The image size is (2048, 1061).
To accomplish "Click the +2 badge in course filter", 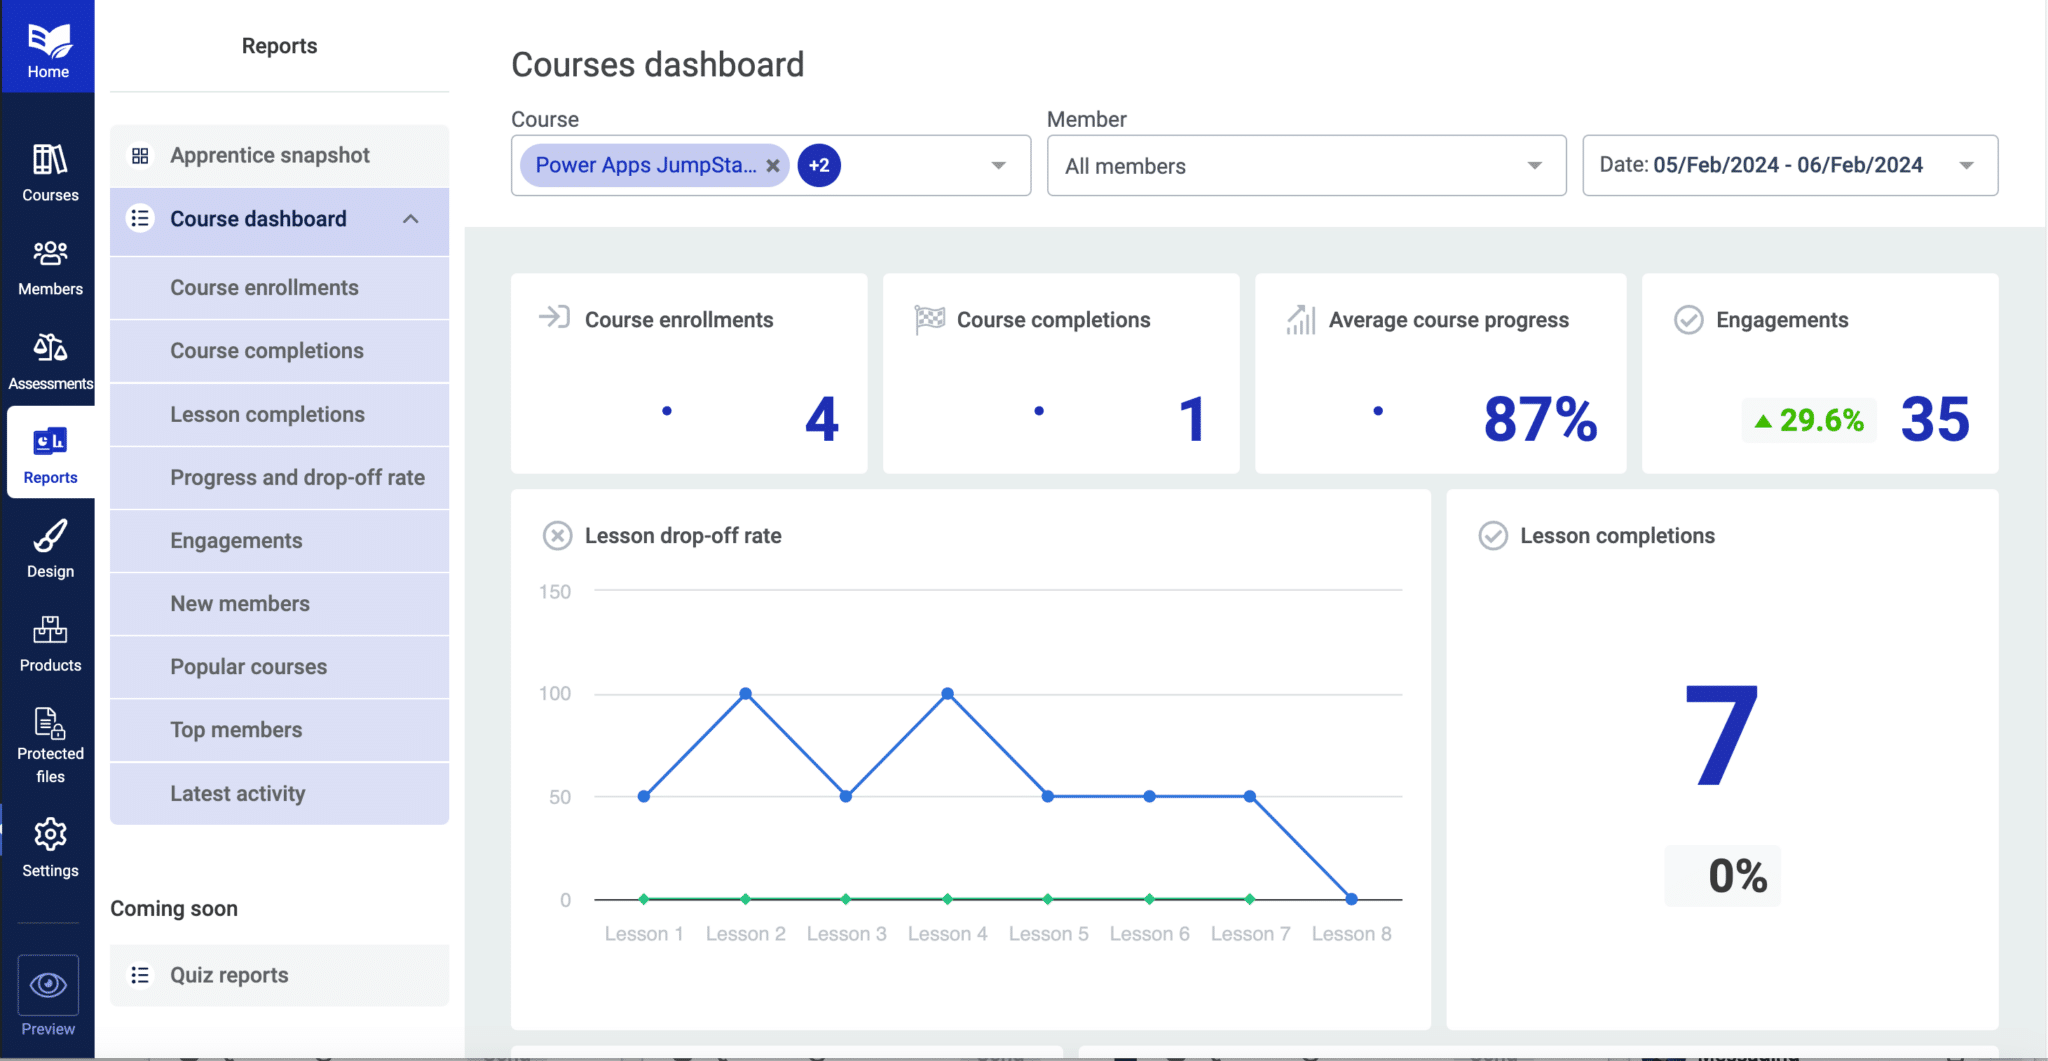I will coord(819,165).
